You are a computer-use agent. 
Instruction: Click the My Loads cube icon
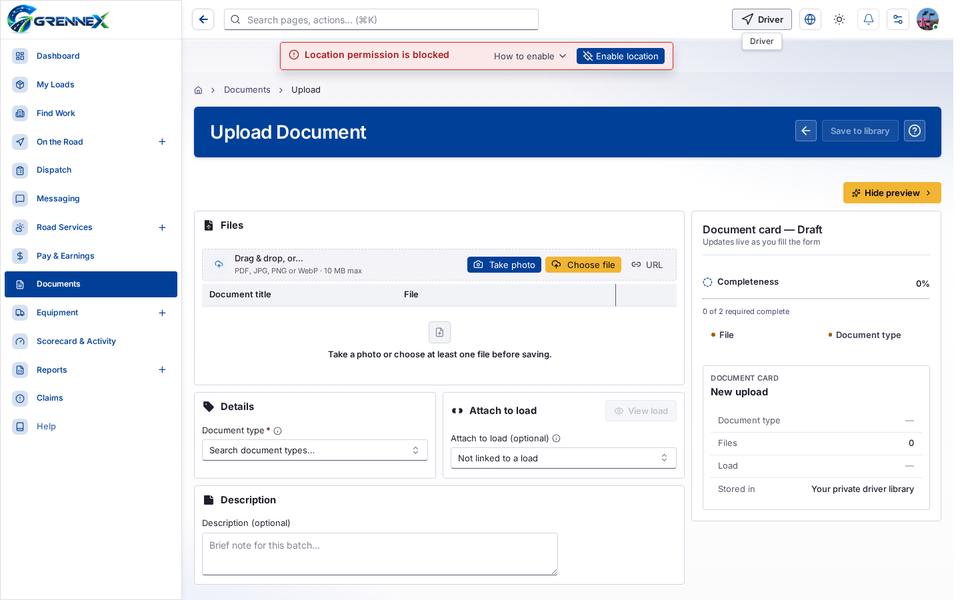tap(20, 84)
